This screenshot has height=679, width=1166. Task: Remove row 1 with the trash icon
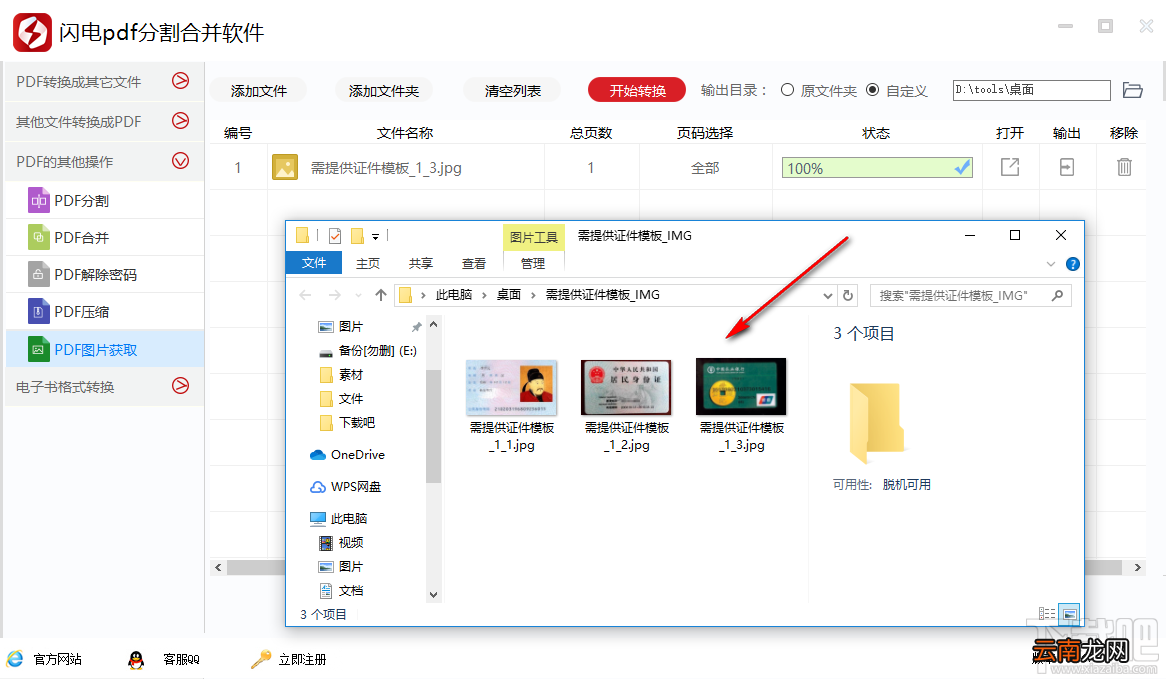[1124, 167]
